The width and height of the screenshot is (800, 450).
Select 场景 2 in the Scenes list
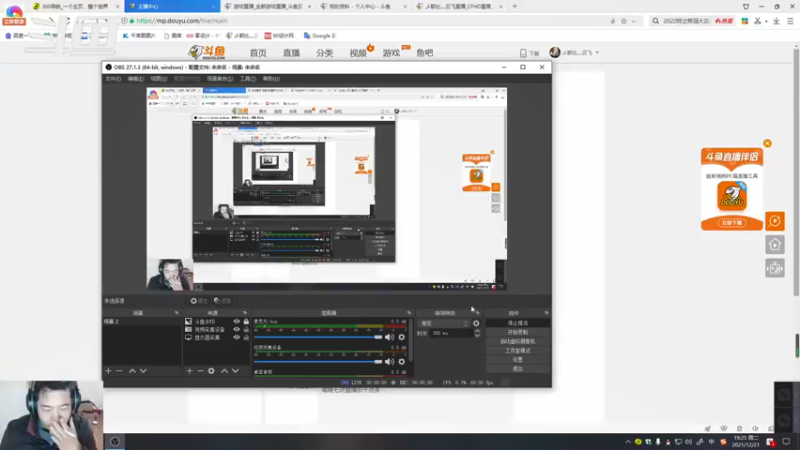click(142, 321)
